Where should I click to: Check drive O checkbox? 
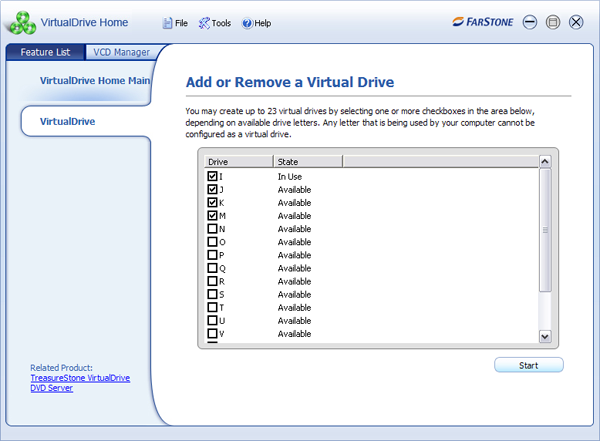(212, 242)
